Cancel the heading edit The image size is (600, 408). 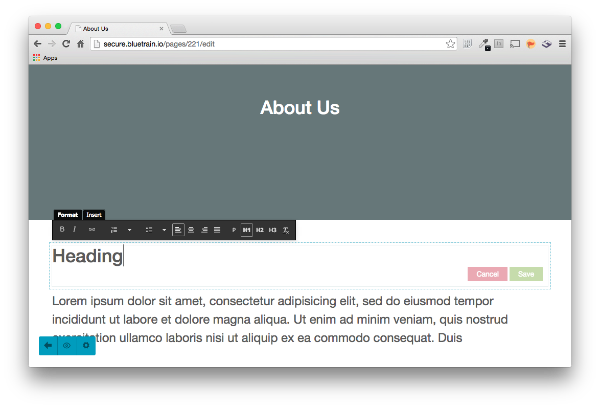(x=487, y=274)
